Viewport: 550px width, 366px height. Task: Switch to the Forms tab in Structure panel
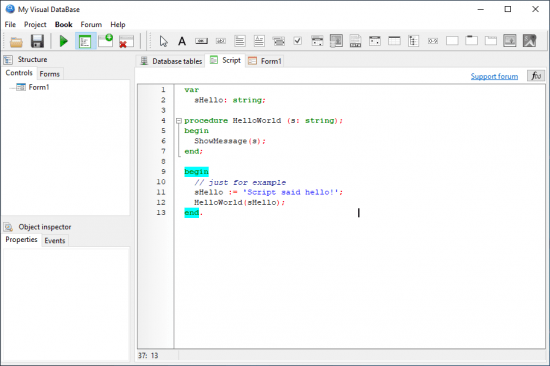click(x=49, y=74)
